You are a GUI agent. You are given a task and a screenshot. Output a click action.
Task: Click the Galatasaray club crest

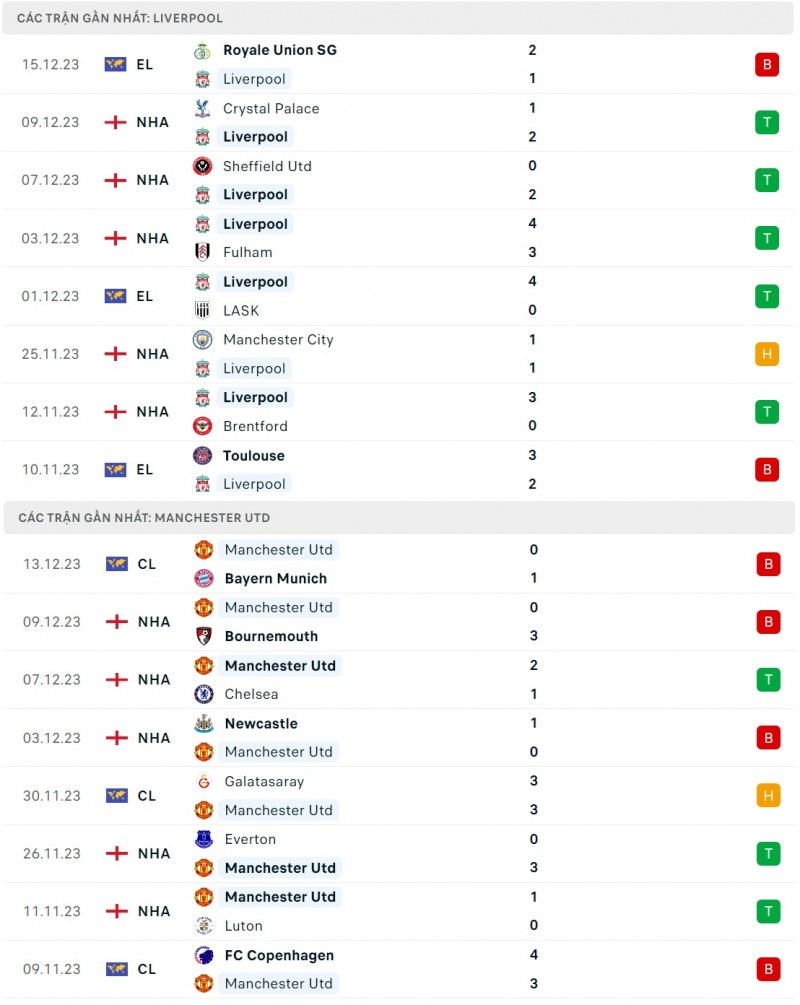[204, 782]
